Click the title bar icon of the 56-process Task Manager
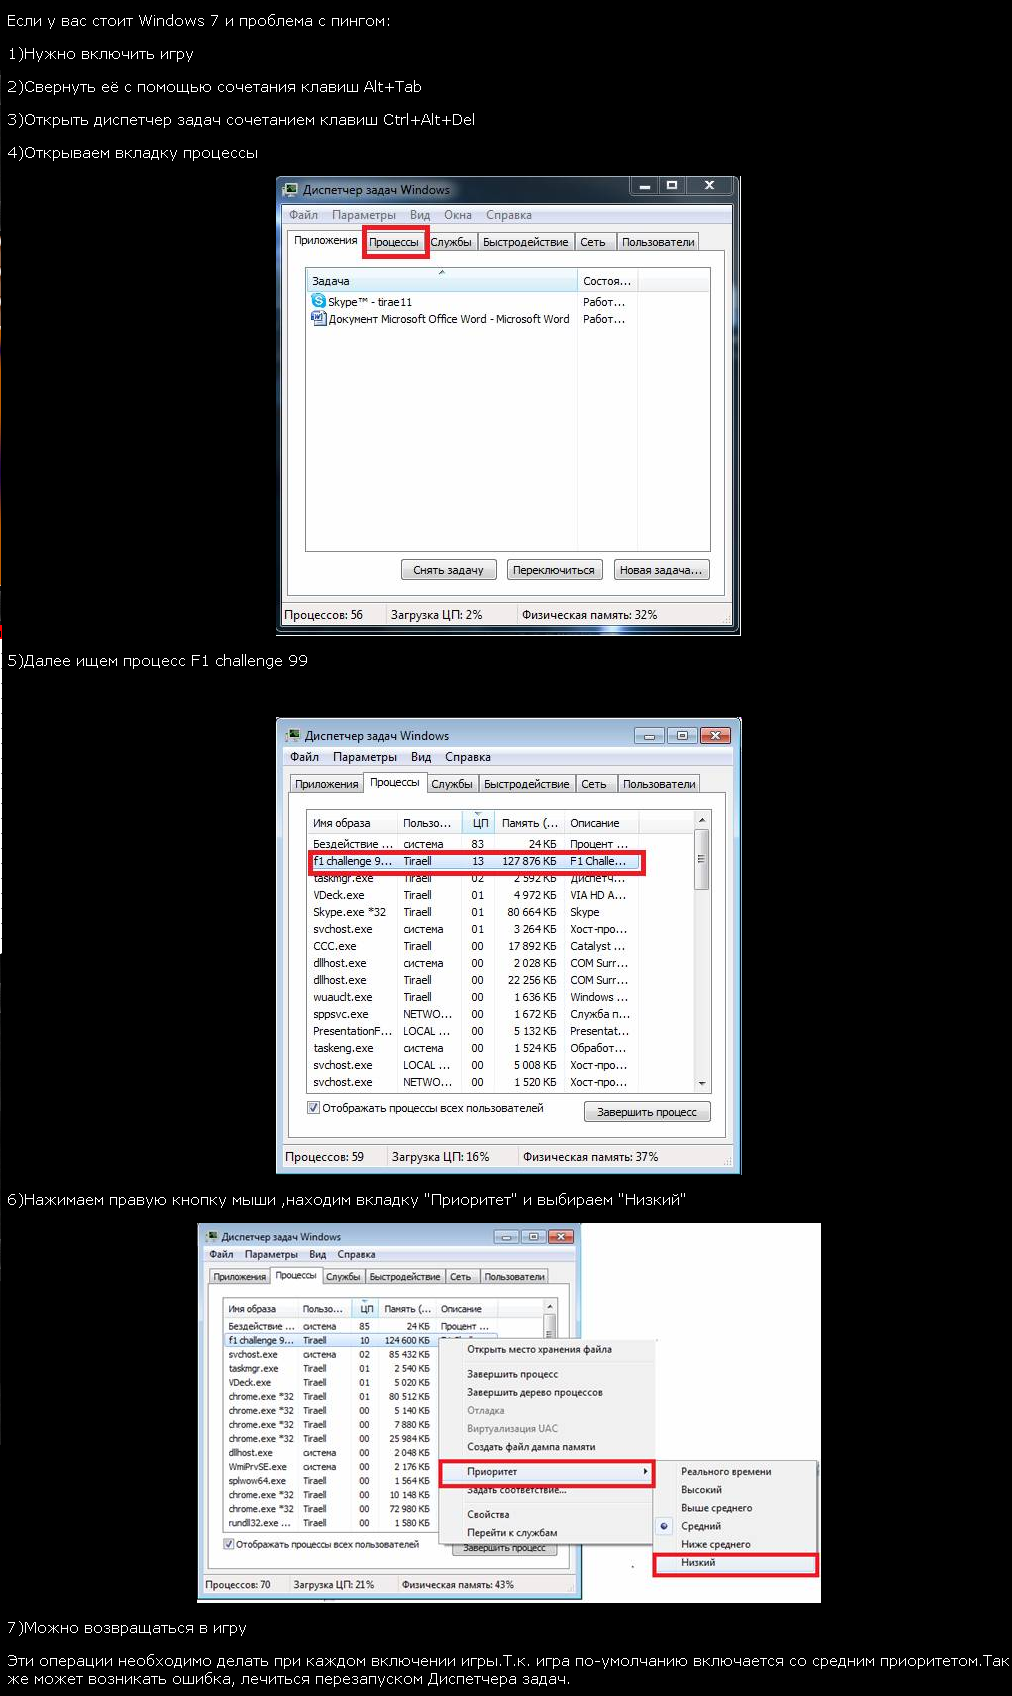 (291, 189)
